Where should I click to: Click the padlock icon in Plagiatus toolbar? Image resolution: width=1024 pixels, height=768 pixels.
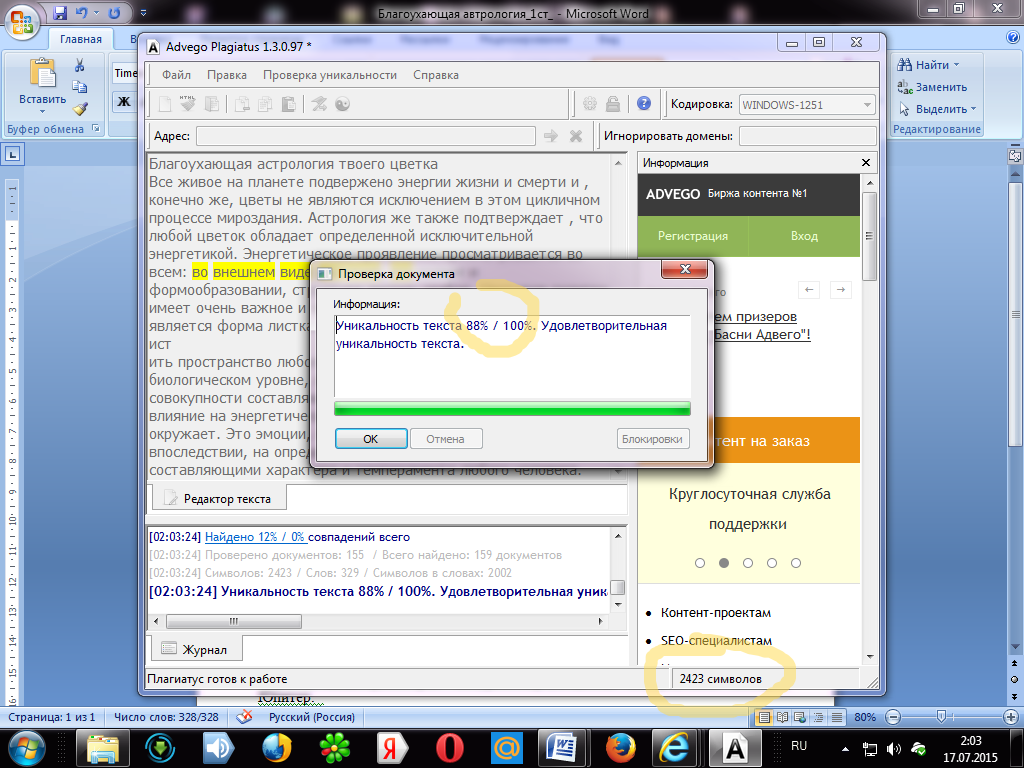(x=613, y=104)
